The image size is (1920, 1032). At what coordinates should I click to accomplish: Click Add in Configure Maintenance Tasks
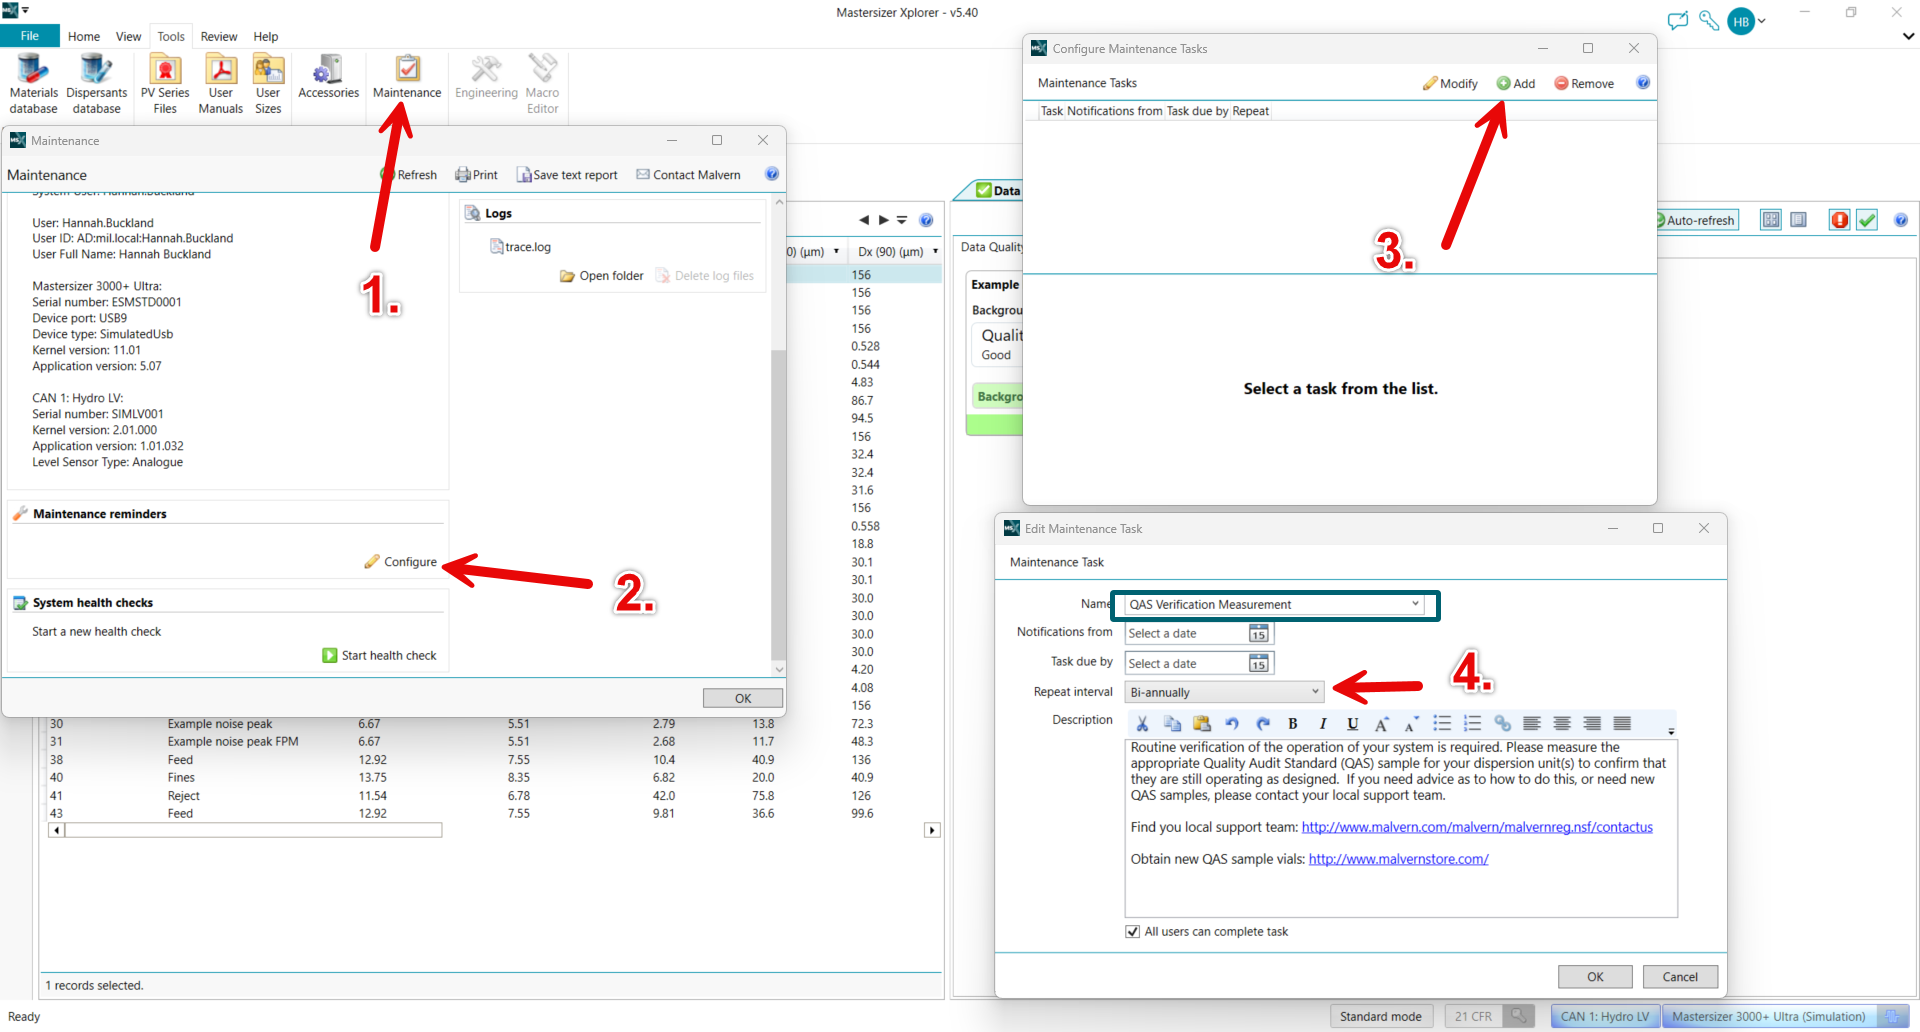tap(1515, 84)
